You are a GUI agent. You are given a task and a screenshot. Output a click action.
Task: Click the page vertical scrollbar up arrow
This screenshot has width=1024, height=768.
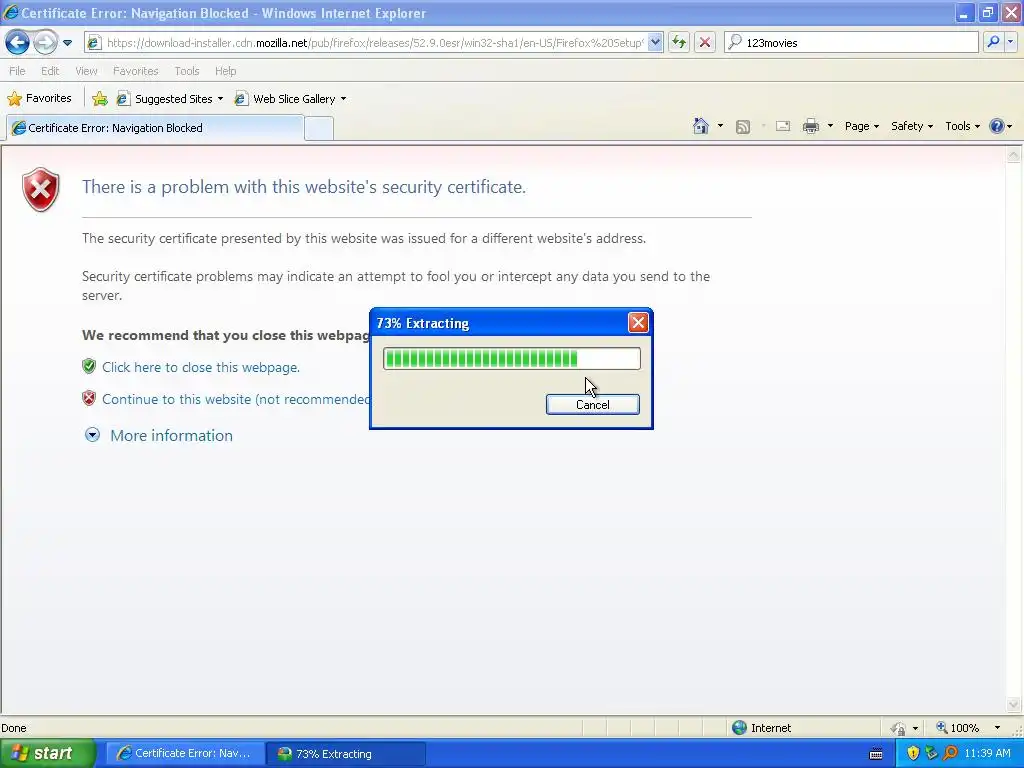click(1014, 155)
